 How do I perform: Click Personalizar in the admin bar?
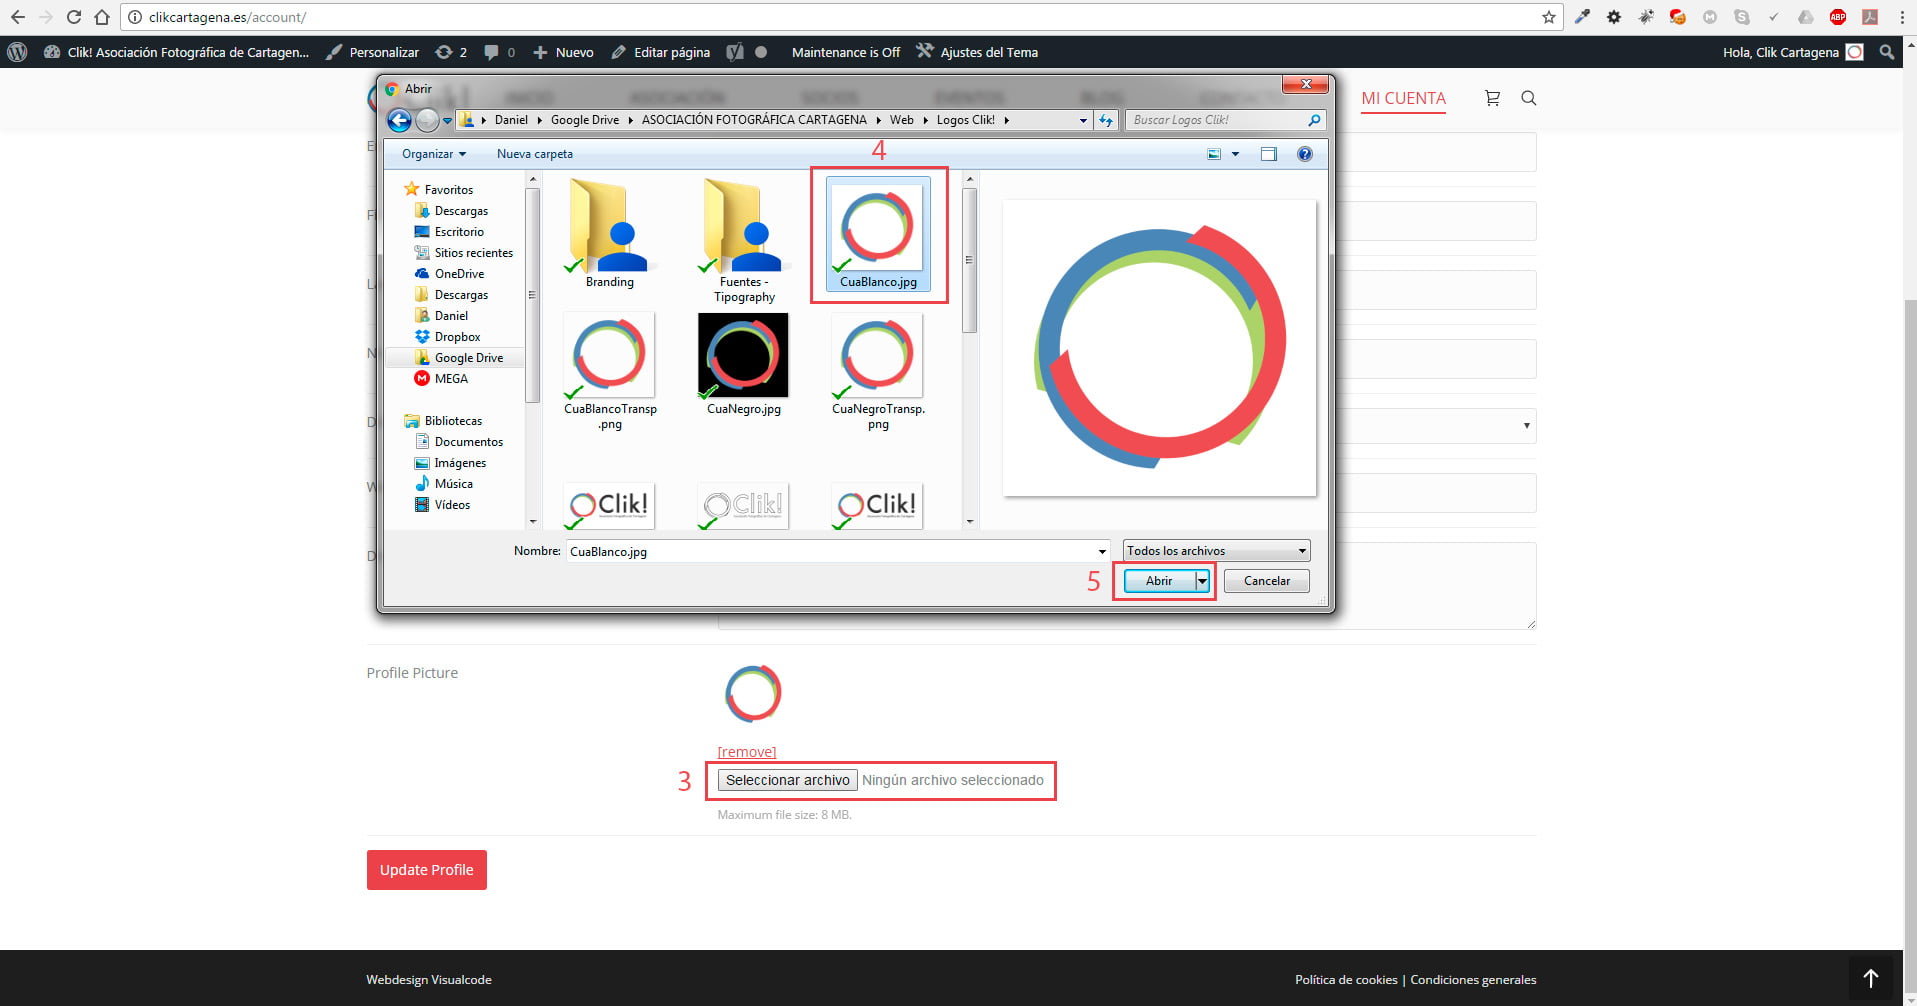[x=373, y=52]
